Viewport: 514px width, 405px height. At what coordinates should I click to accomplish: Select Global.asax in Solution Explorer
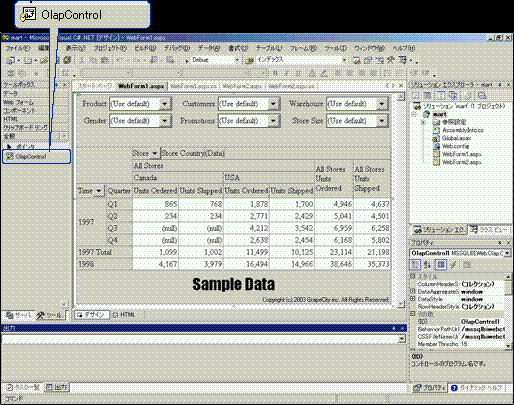coord(456,138)
